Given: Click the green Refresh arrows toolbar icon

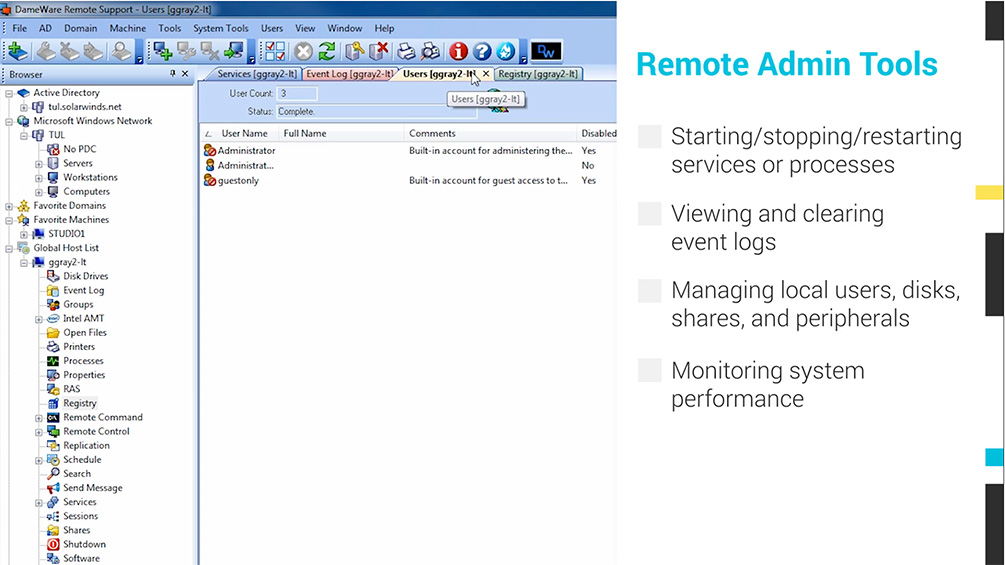Looking at the screenshot, I should [x=327, y=51].
